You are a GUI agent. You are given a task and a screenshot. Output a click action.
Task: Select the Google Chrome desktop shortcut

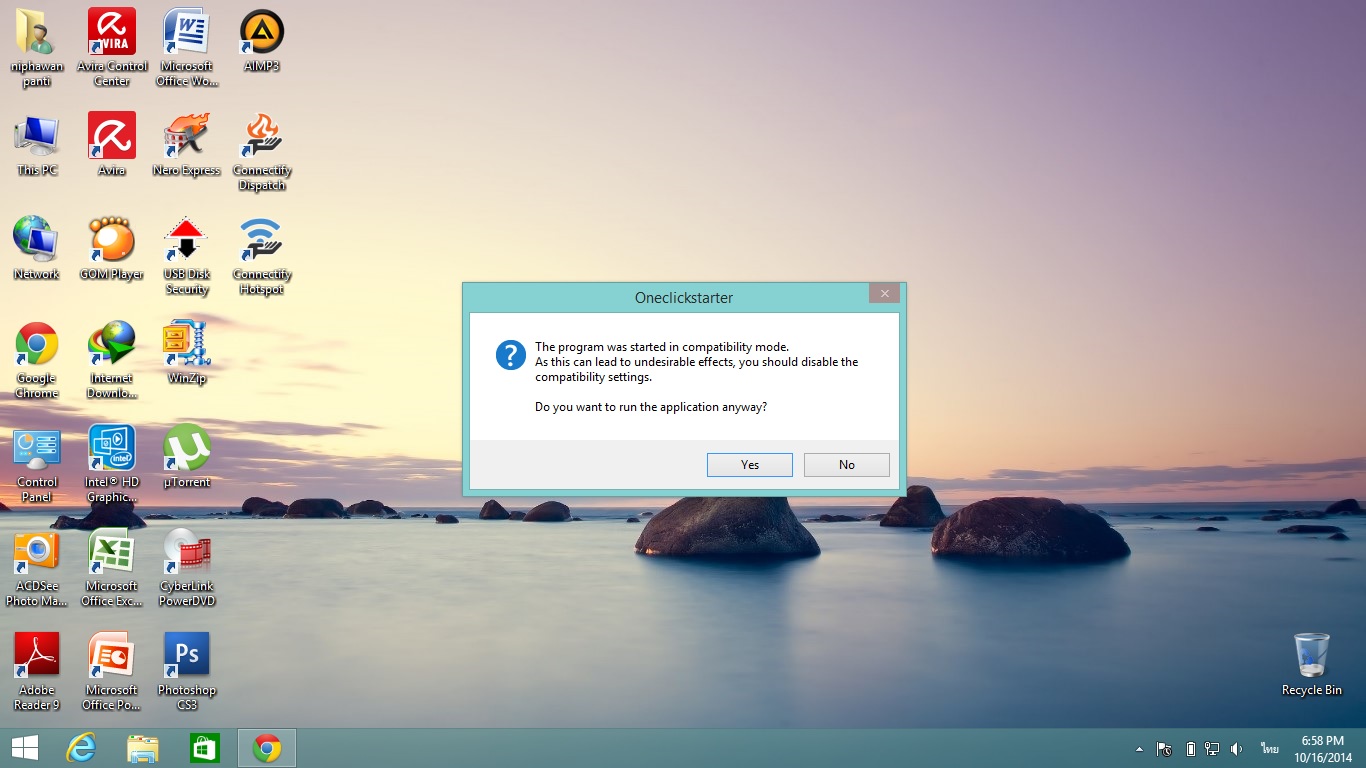click(x=37, y=358)
